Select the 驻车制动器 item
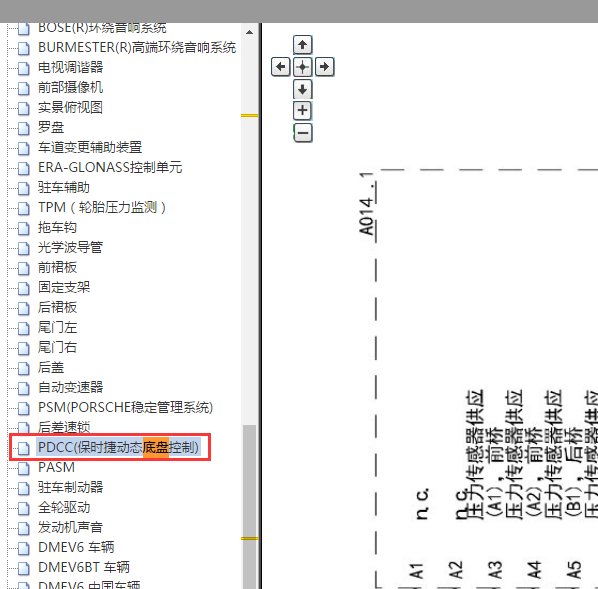Image resolution: width=598 pixels, height=589 pixels. click(x=71, y=487)
